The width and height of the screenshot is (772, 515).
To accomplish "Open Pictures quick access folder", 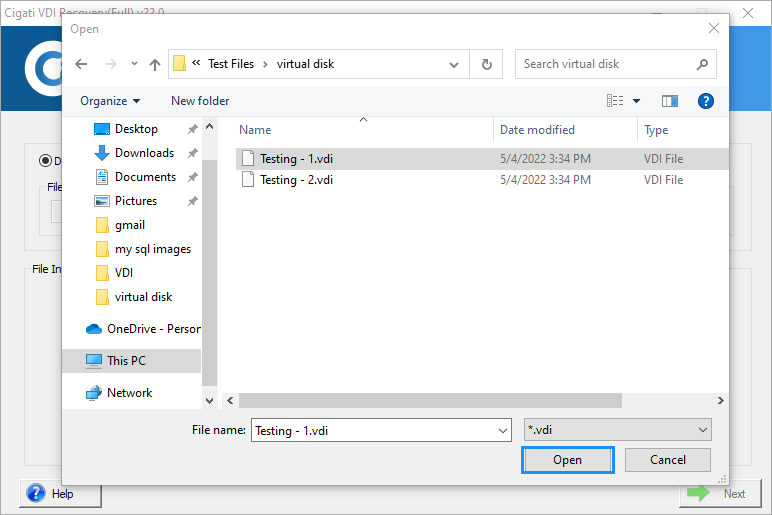I will [x=135, y=201].
